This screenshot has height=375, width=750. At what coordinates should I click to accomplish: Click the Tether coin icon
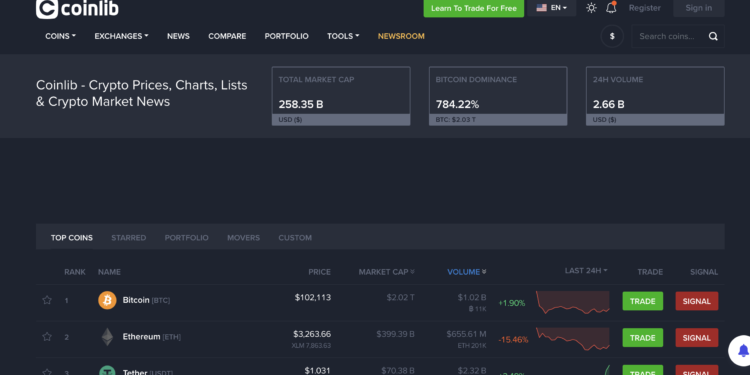click(107, 370)
